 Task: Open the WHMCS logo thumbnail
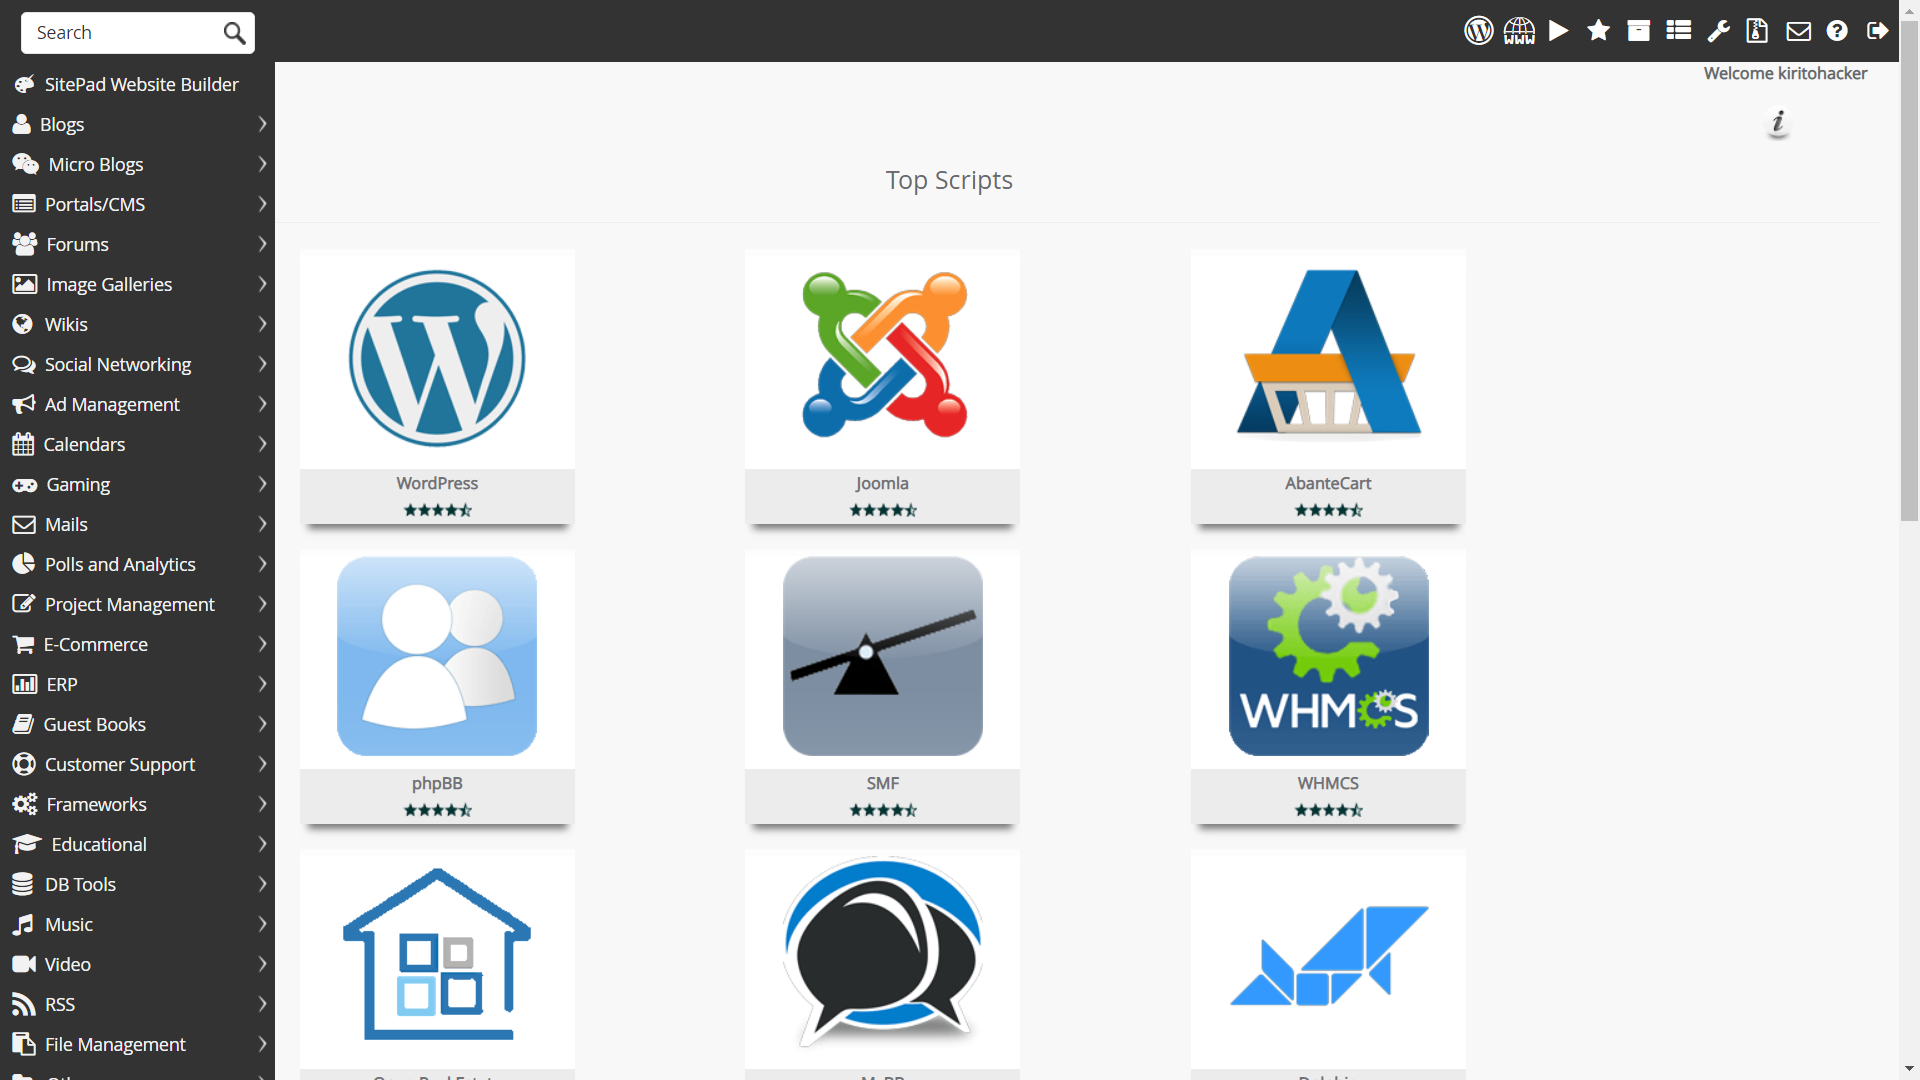click(x=1328, y=657)
